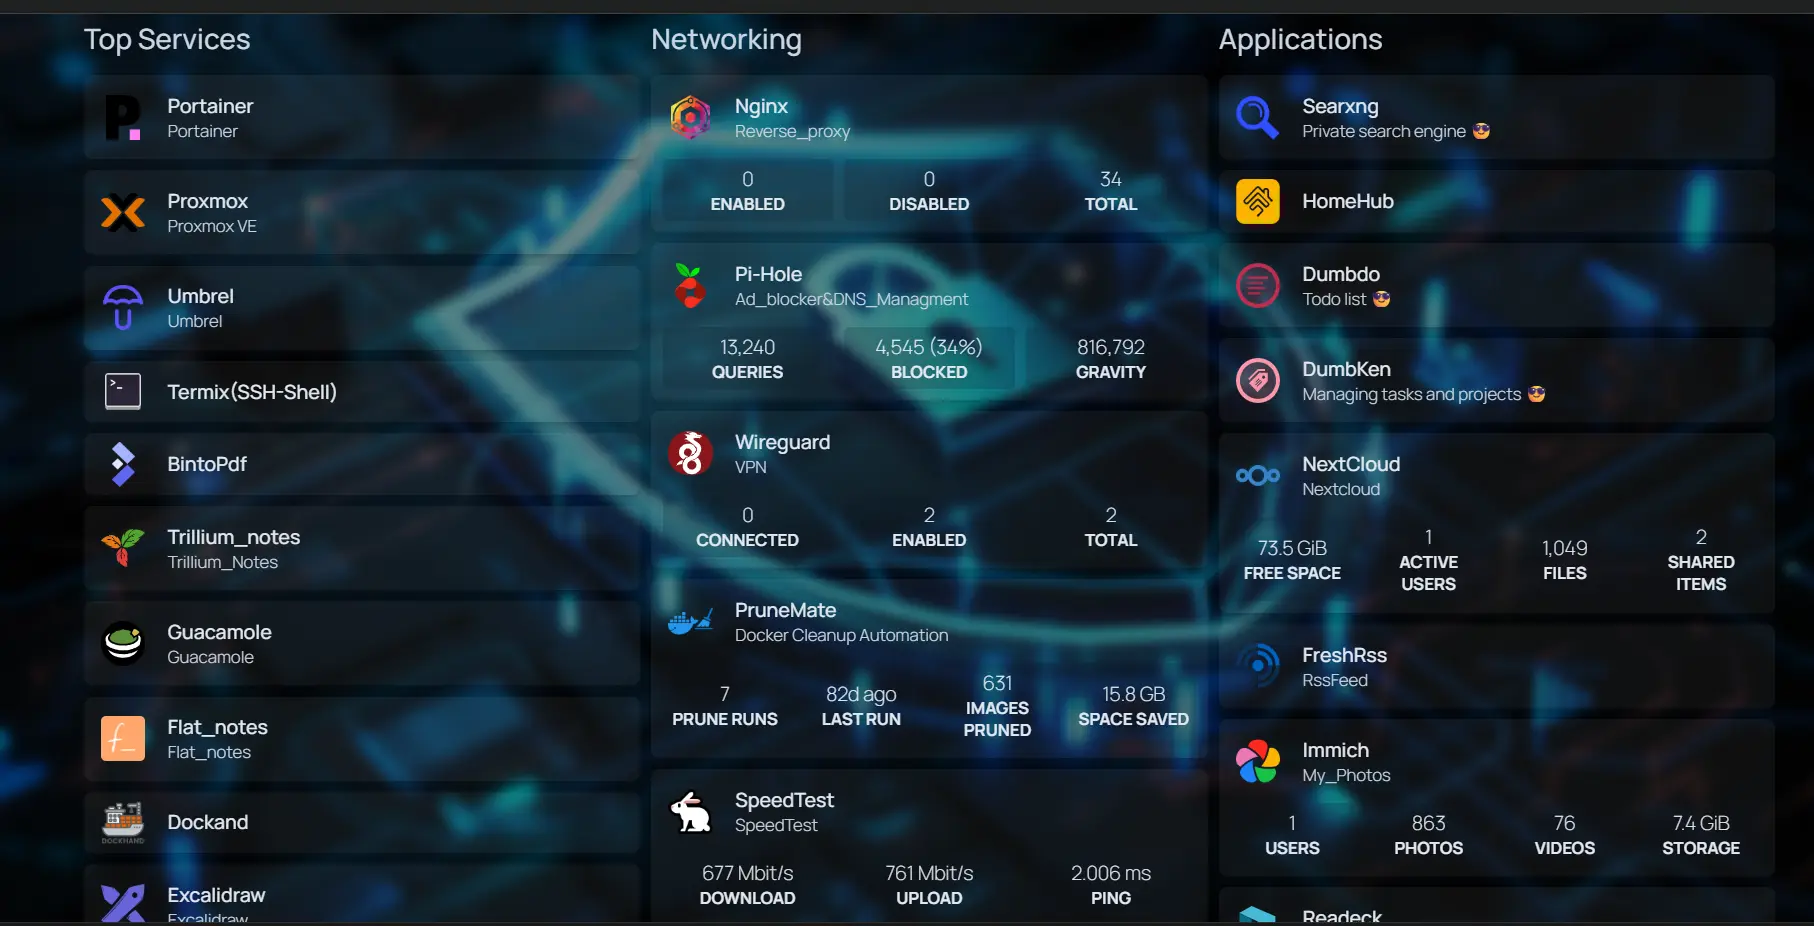Image resolution: width=1814 pixels, height=926 pixels.
Task: Open the Proxmox VE service link
Action: pyautogui.click(x=362, y=213)
